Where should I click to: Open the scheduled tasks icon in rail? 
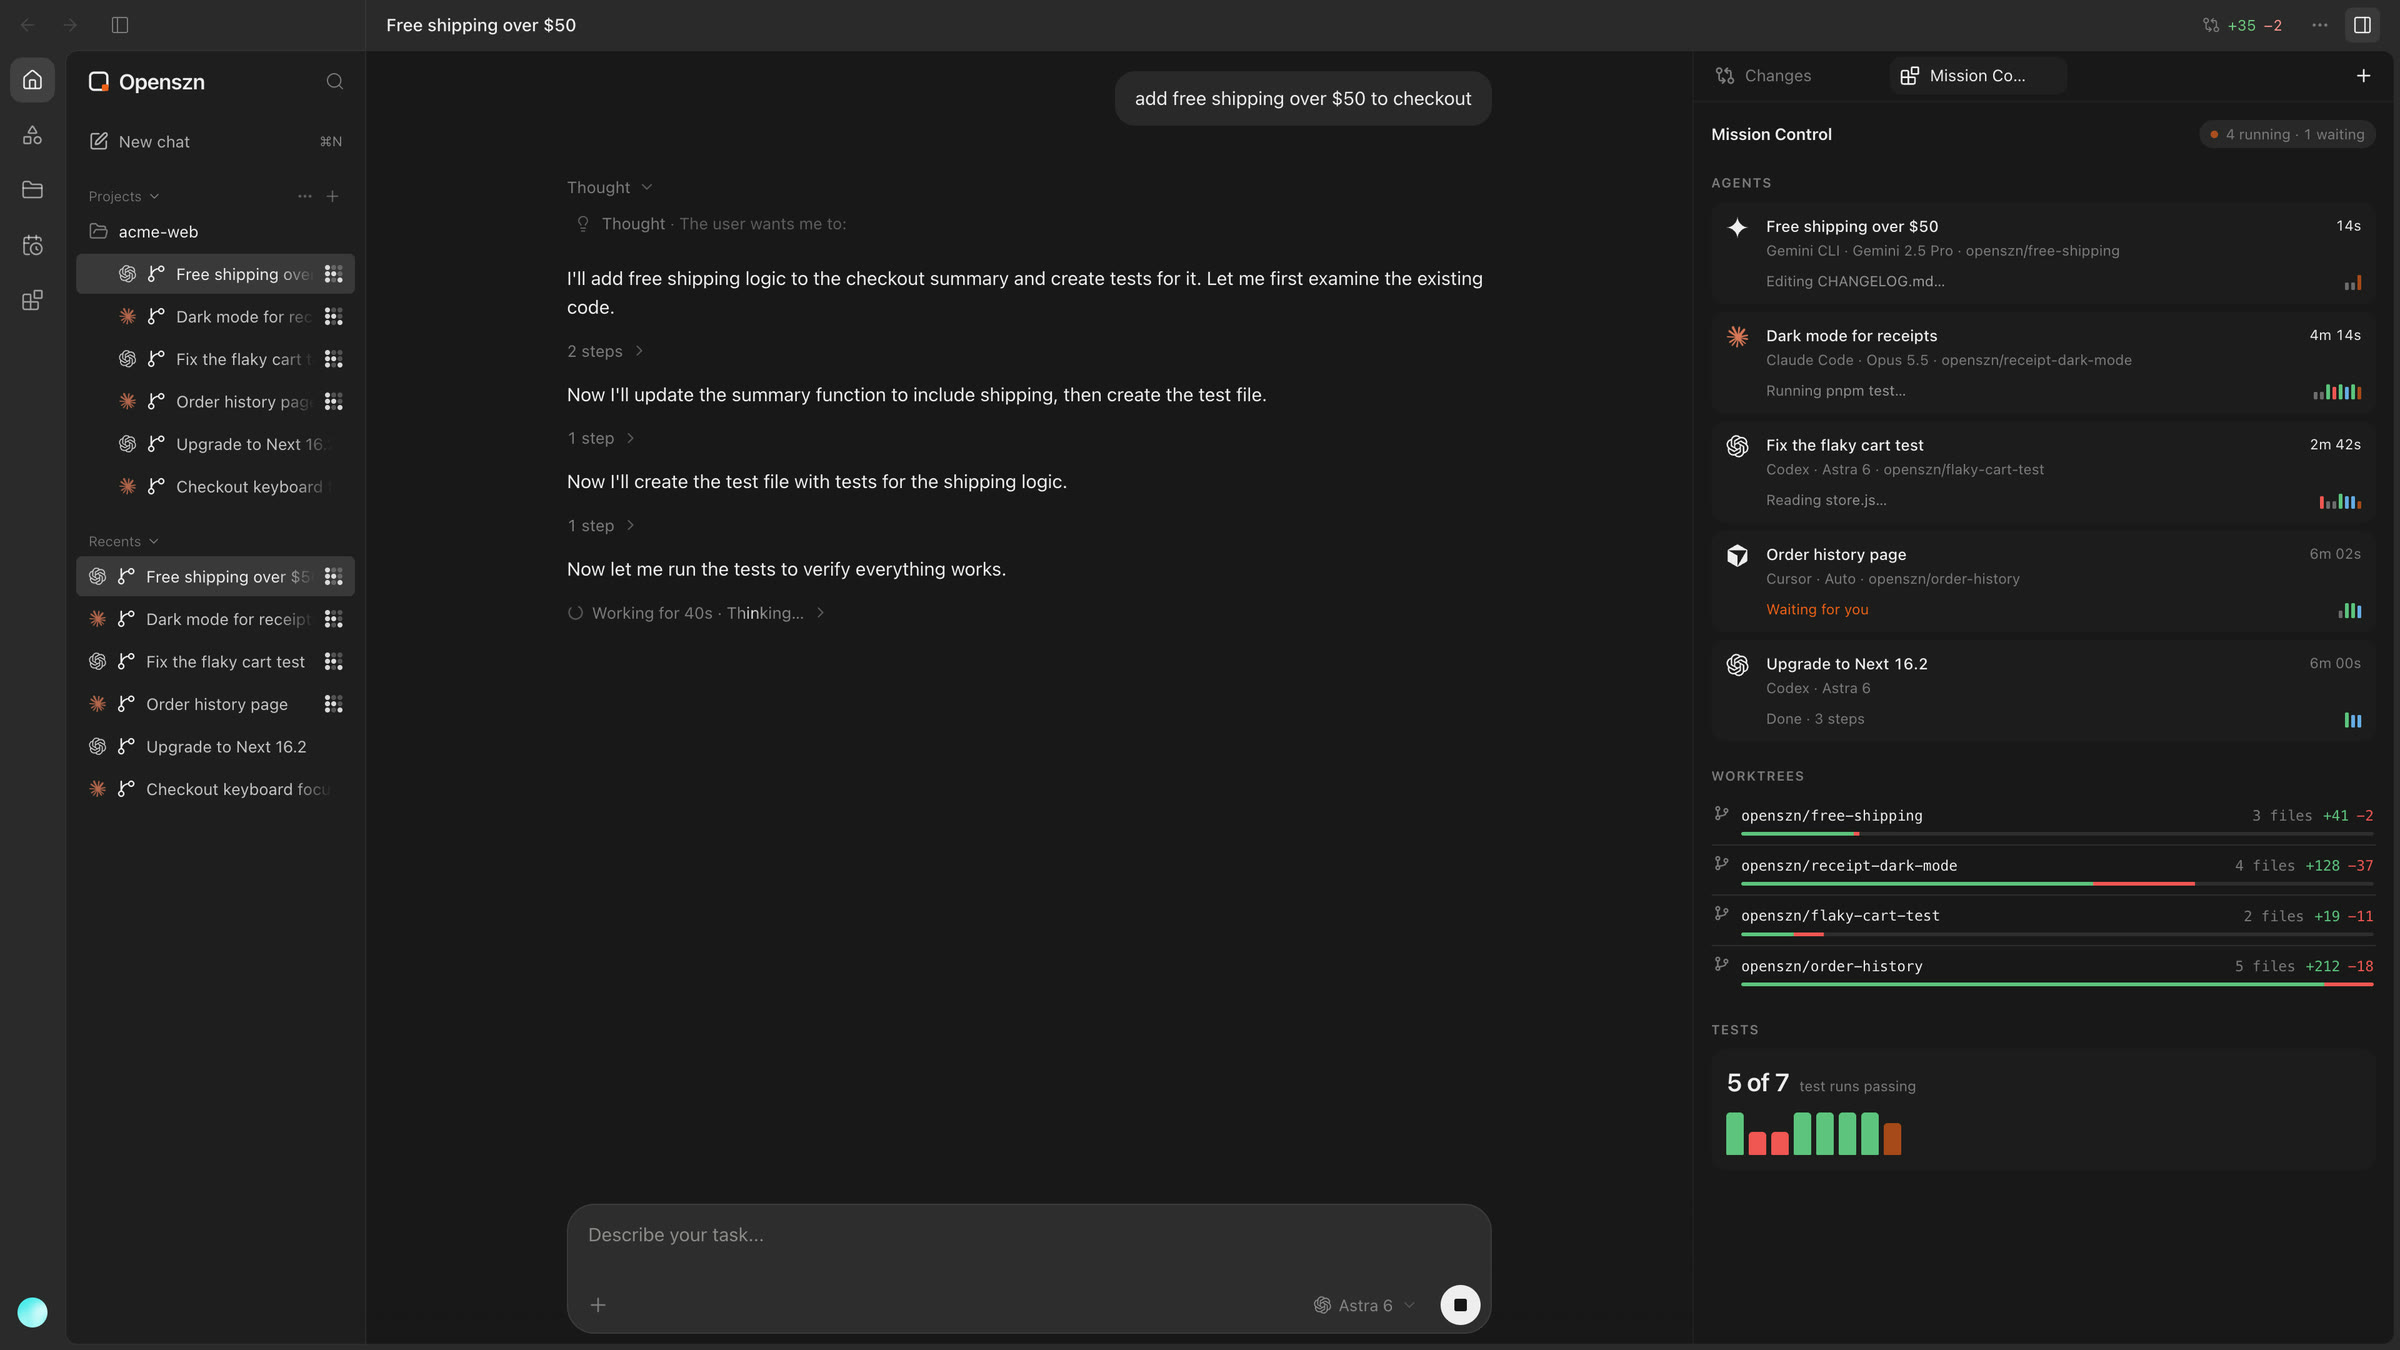(x=32, y=245)
